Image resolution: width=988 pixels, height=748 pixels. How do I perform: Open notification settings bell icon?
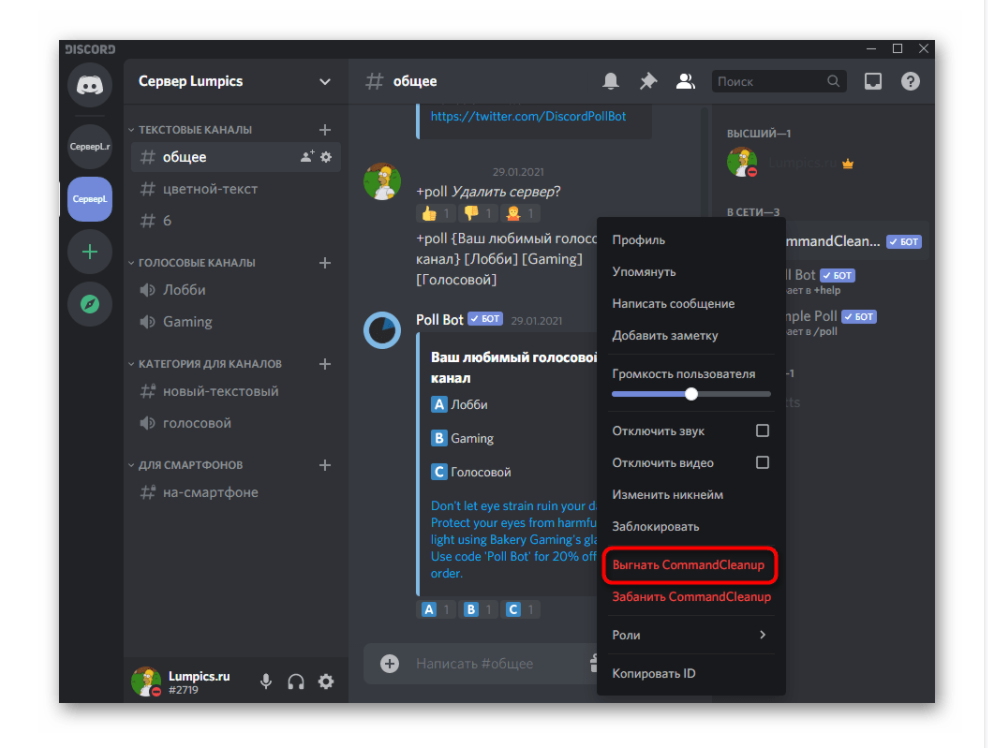coord(610,82)
